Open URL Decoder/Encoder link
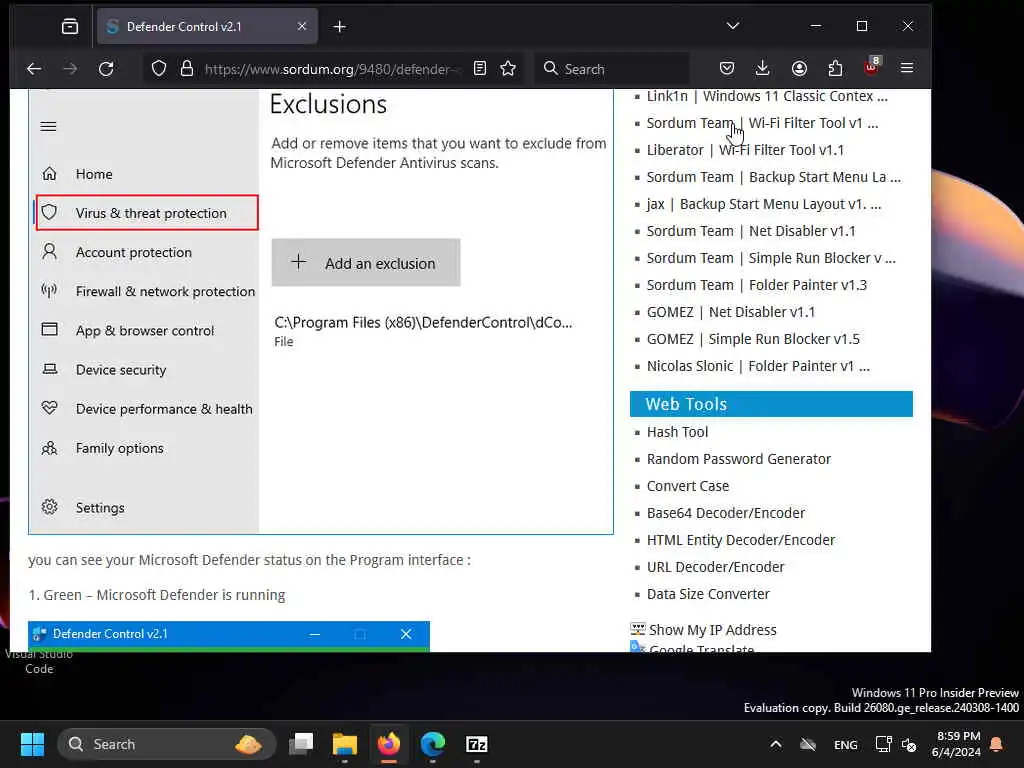Image resolution: width=1024 pixels, height=768 pixels. pos(715,568)
